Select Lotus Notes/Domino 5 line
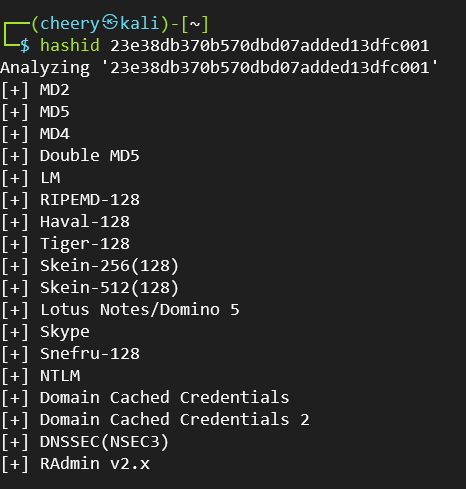The image size is (466, 489). tap(120, 310)
